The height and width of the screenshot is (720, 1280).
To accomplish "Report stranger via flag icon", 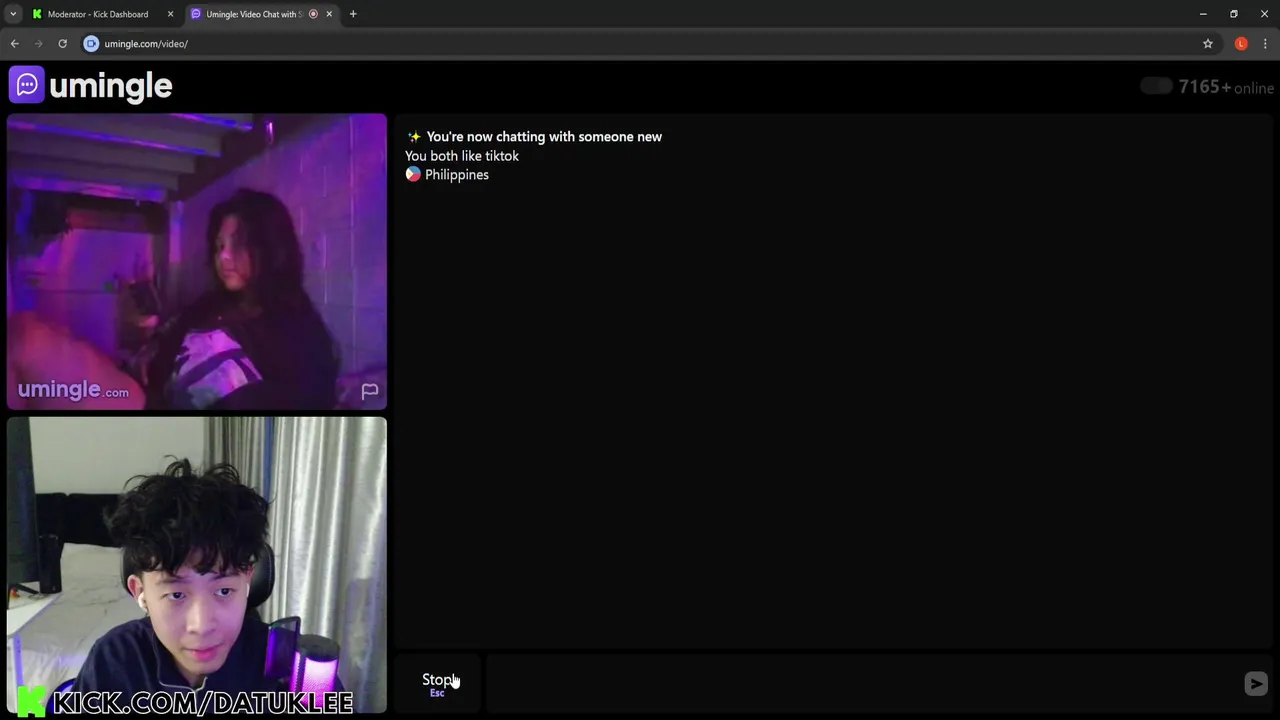I will click(x=370, y=391).
